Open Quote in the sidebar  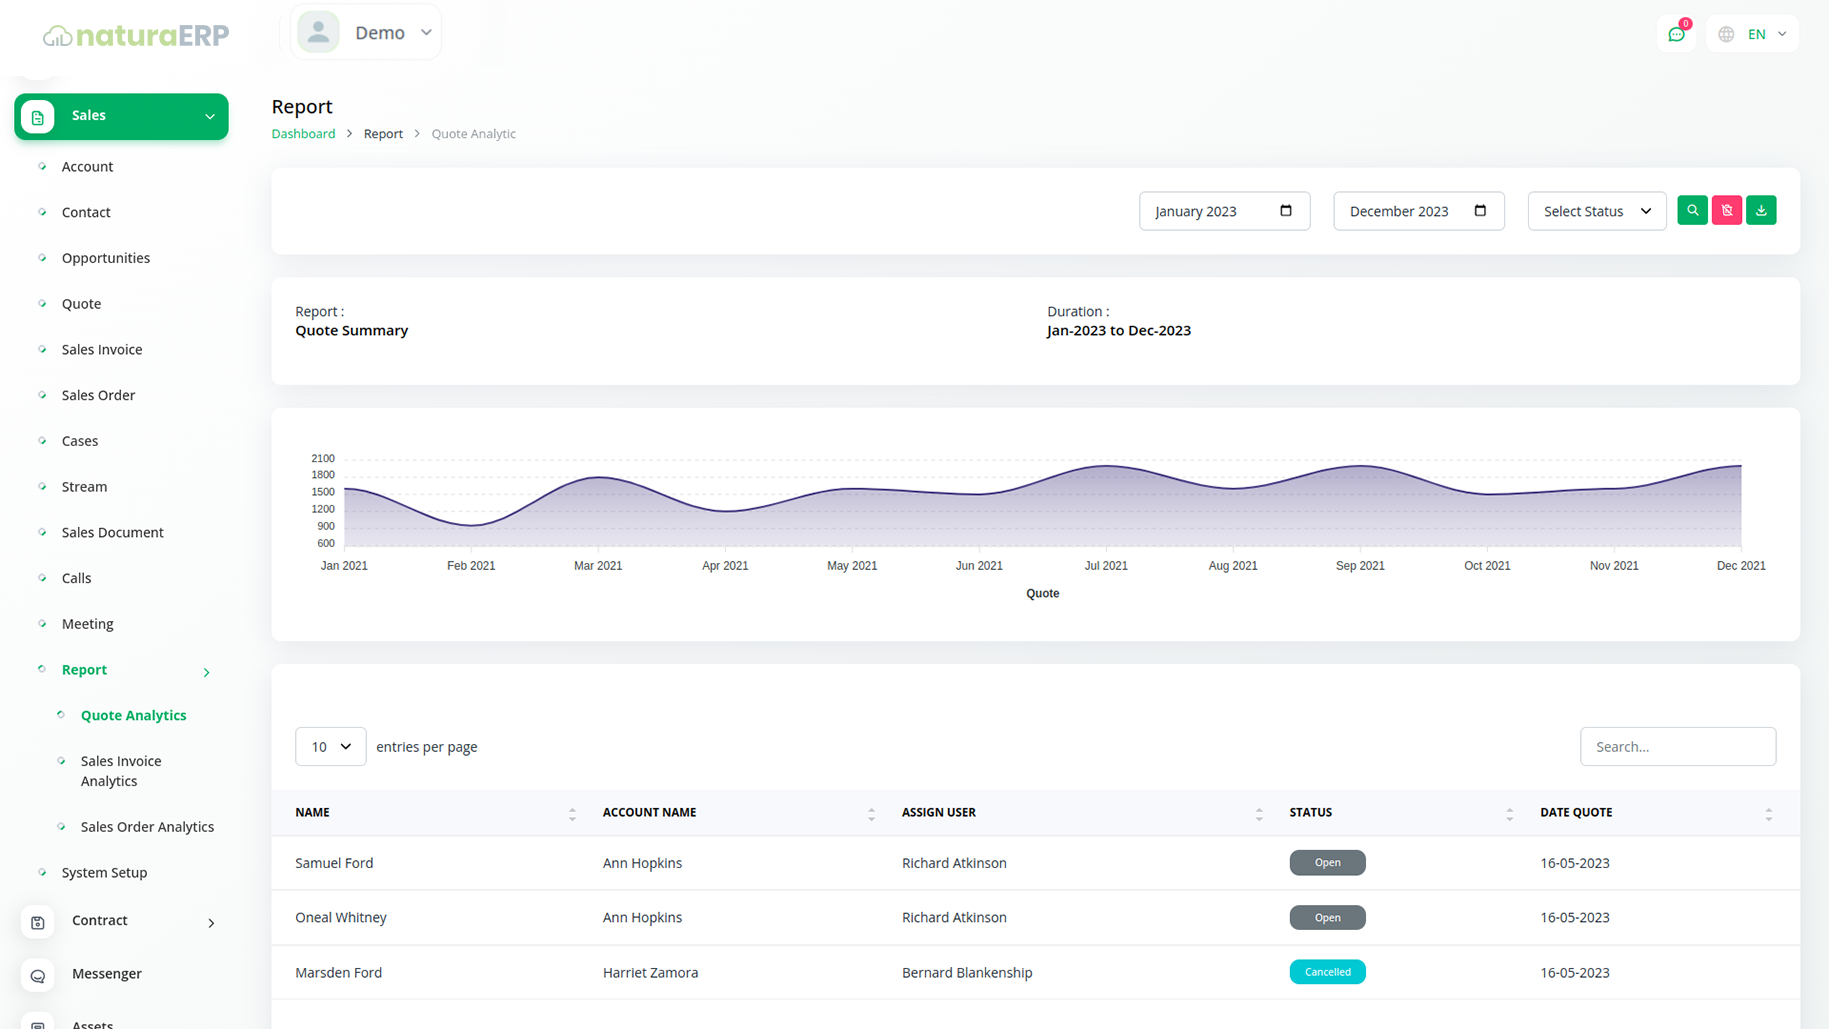pos(81,303)
